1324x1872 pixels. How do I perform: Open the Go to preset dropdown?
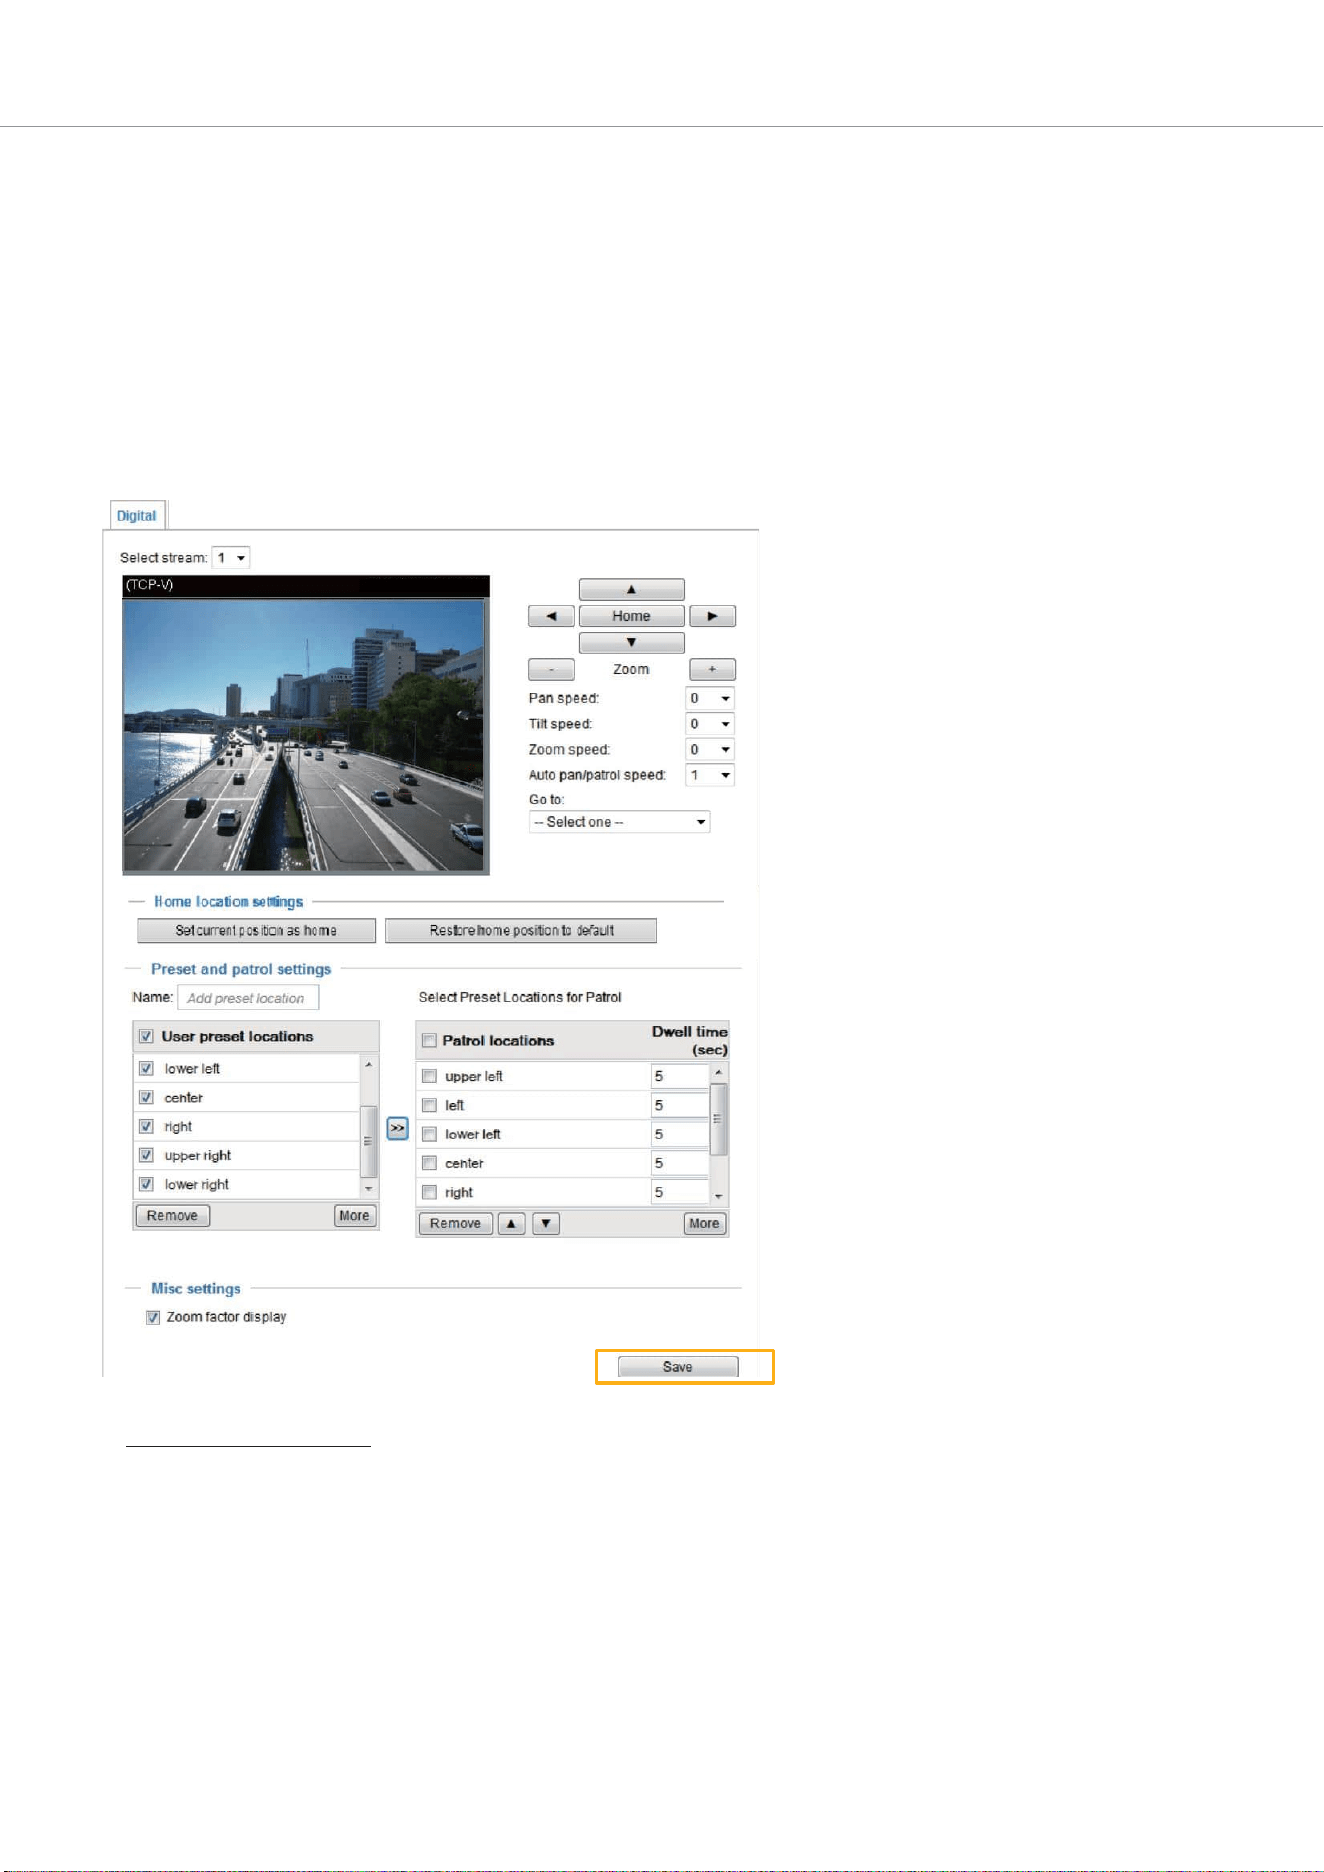[619, 822]
